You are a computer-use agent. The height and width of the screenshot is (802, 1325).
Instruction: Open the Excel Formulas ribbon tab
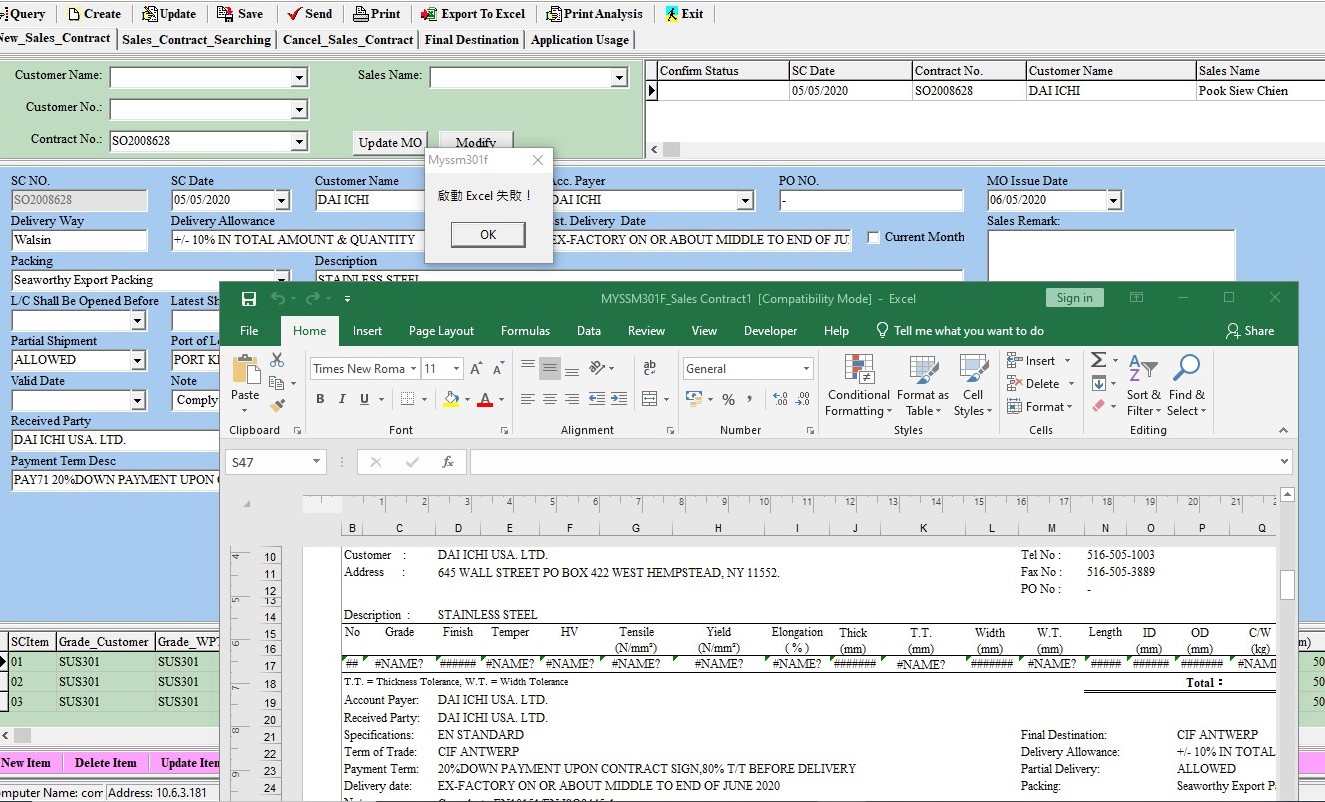point(525,331)
